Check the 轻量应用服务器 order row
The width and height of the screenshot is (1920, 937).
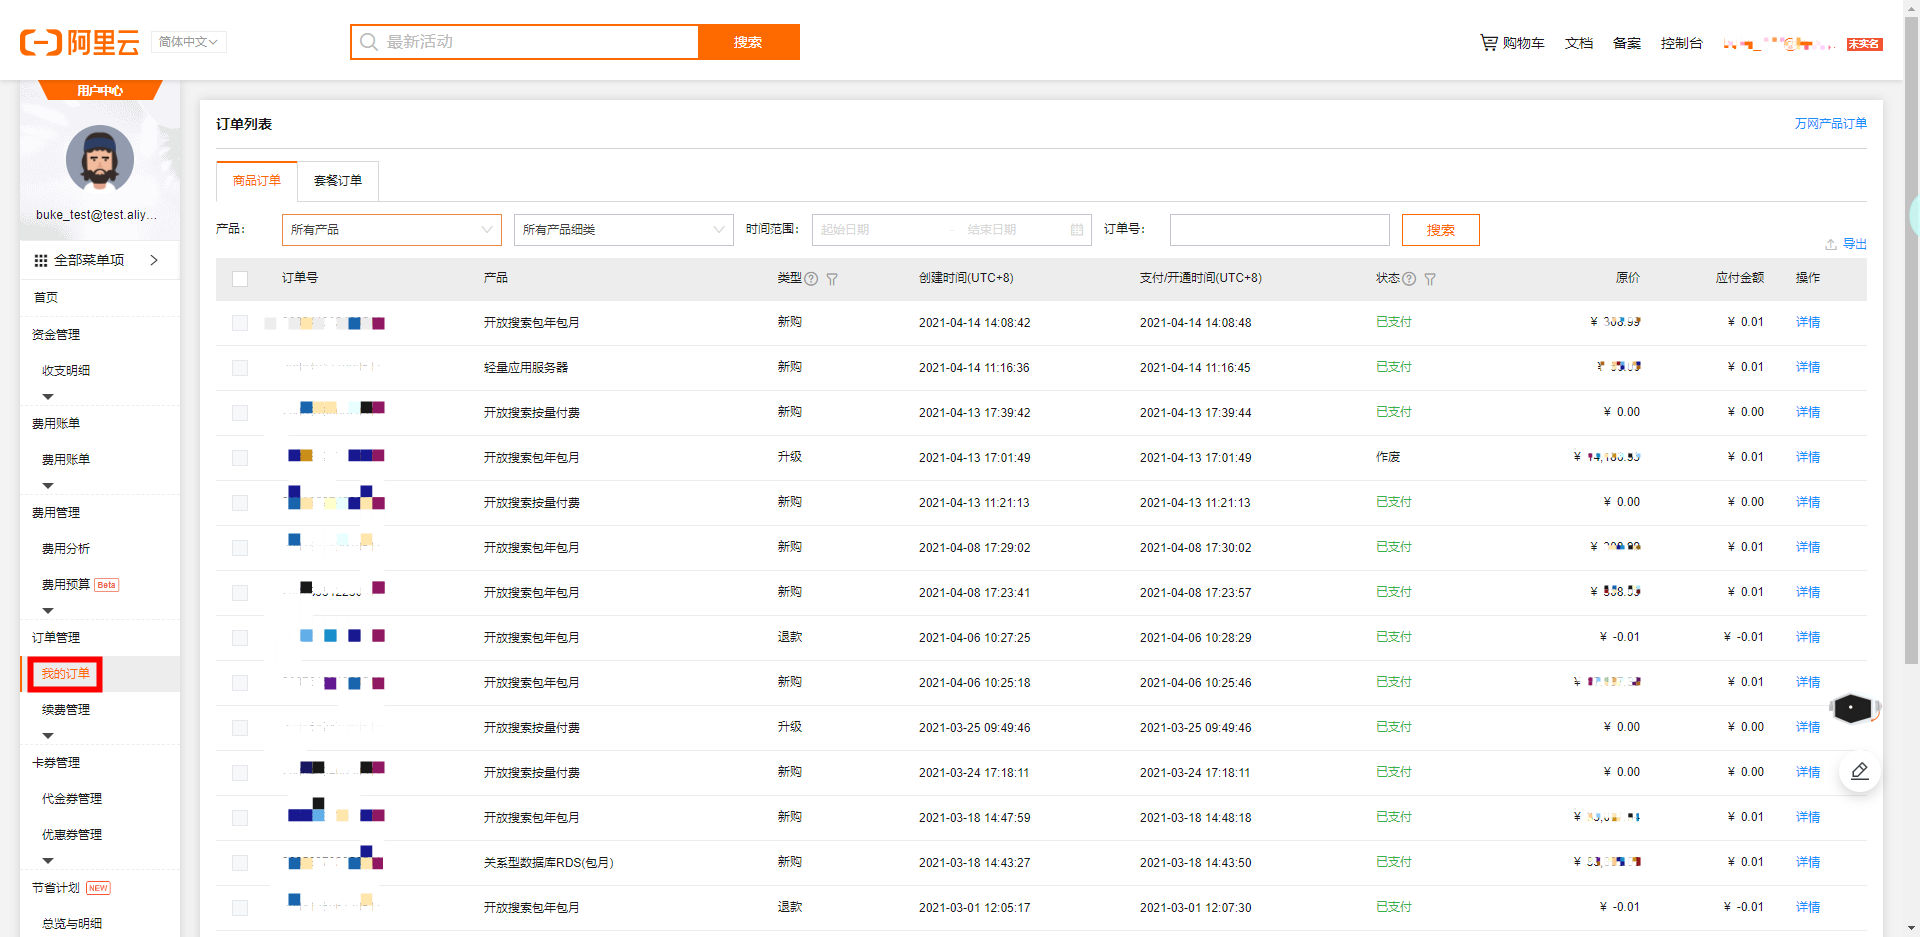coord(240,368)
